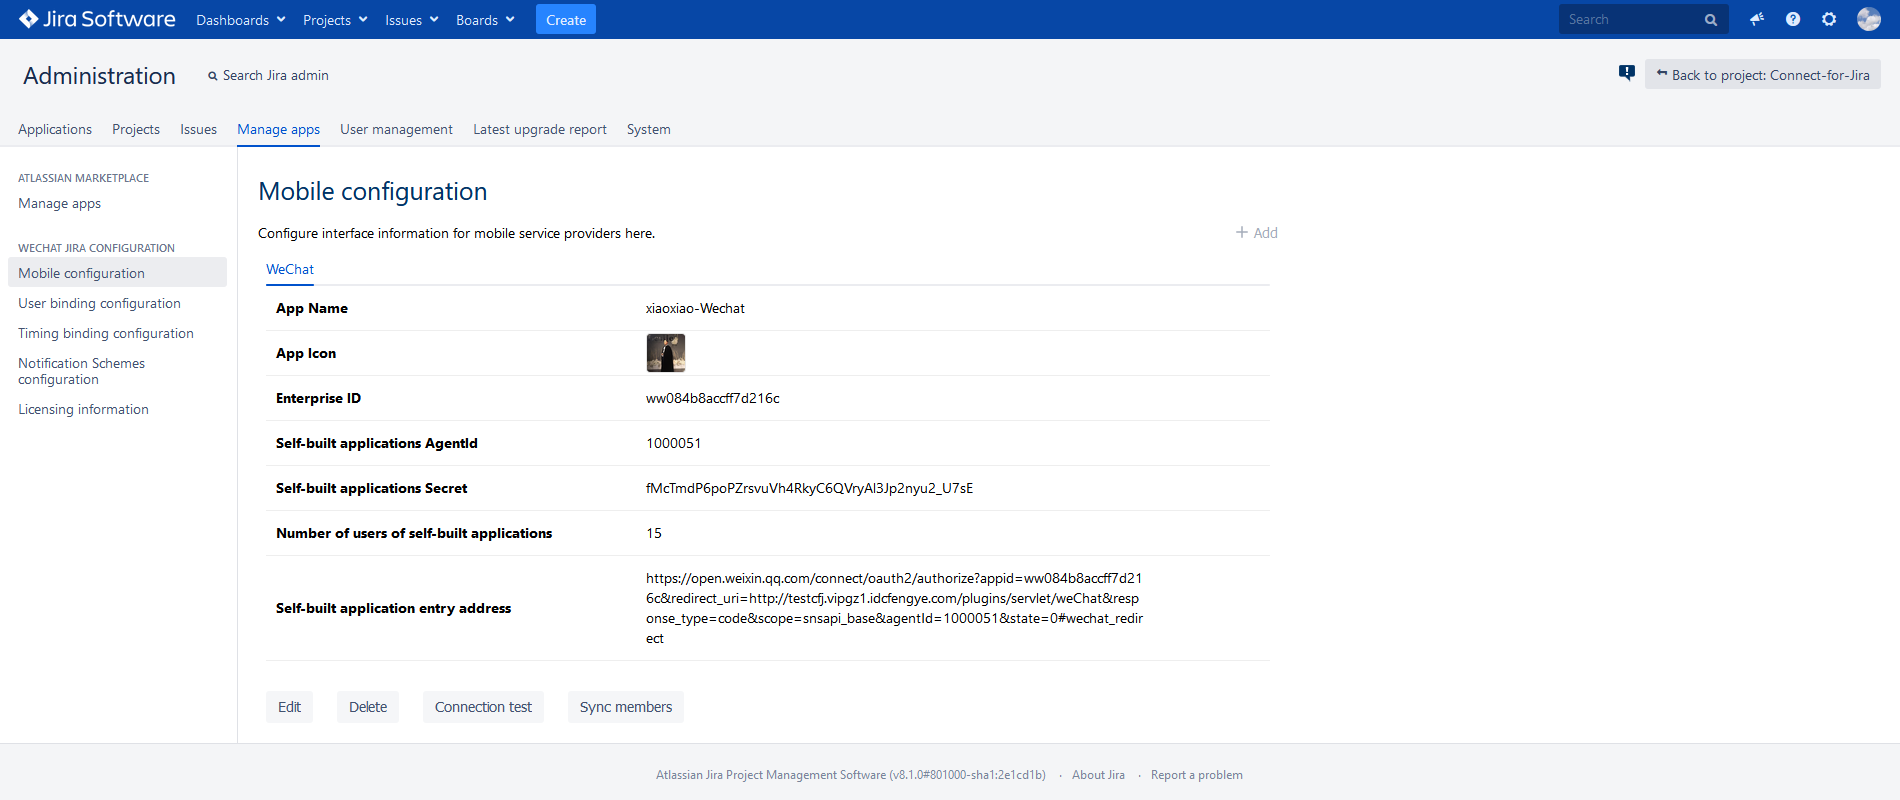The image size is (1900, 800).
Task: Open User binding configuration
Action: (99, 303)
